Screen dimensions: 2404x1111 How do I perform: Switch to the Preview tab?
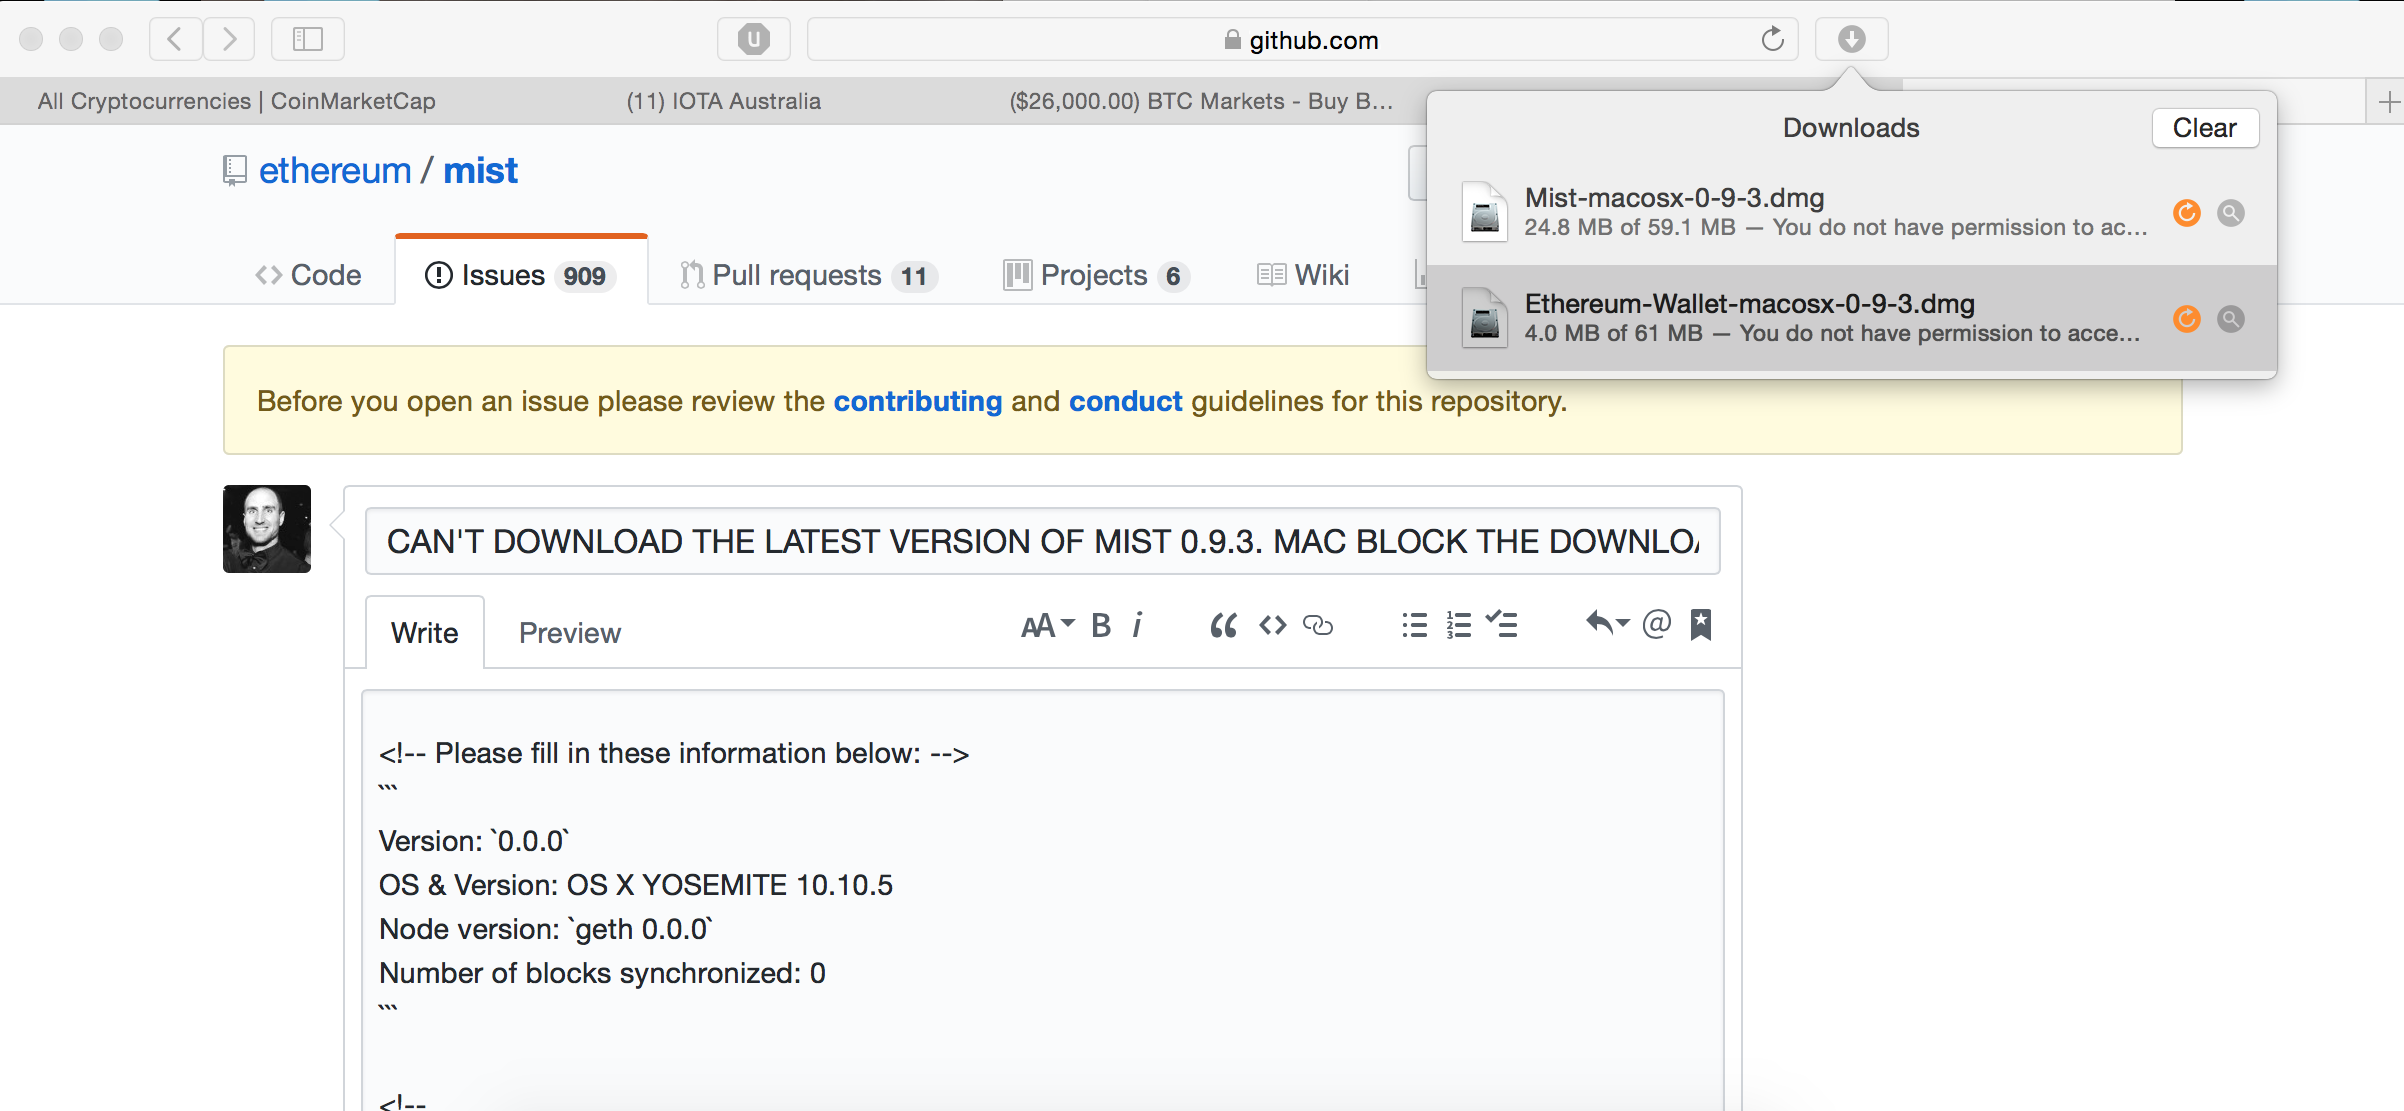[x=570, y=632]
